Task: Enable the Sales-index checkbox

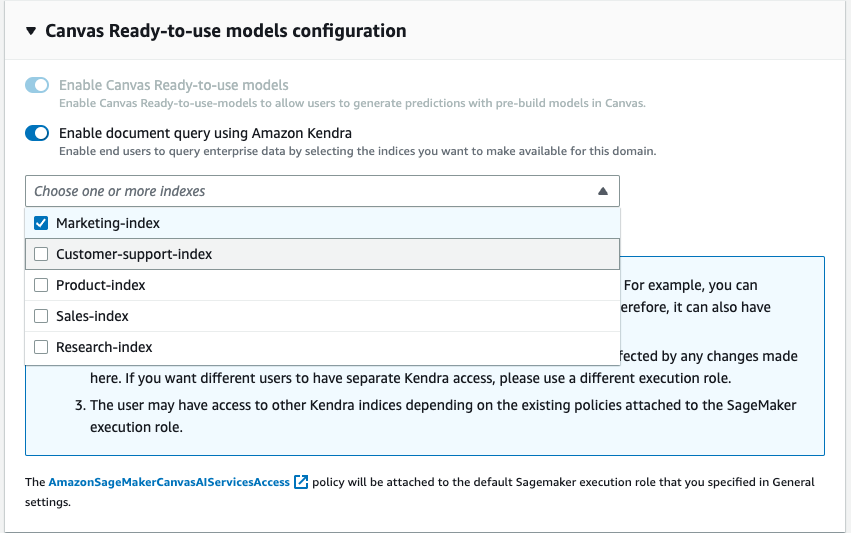Action: coord(41,316)
